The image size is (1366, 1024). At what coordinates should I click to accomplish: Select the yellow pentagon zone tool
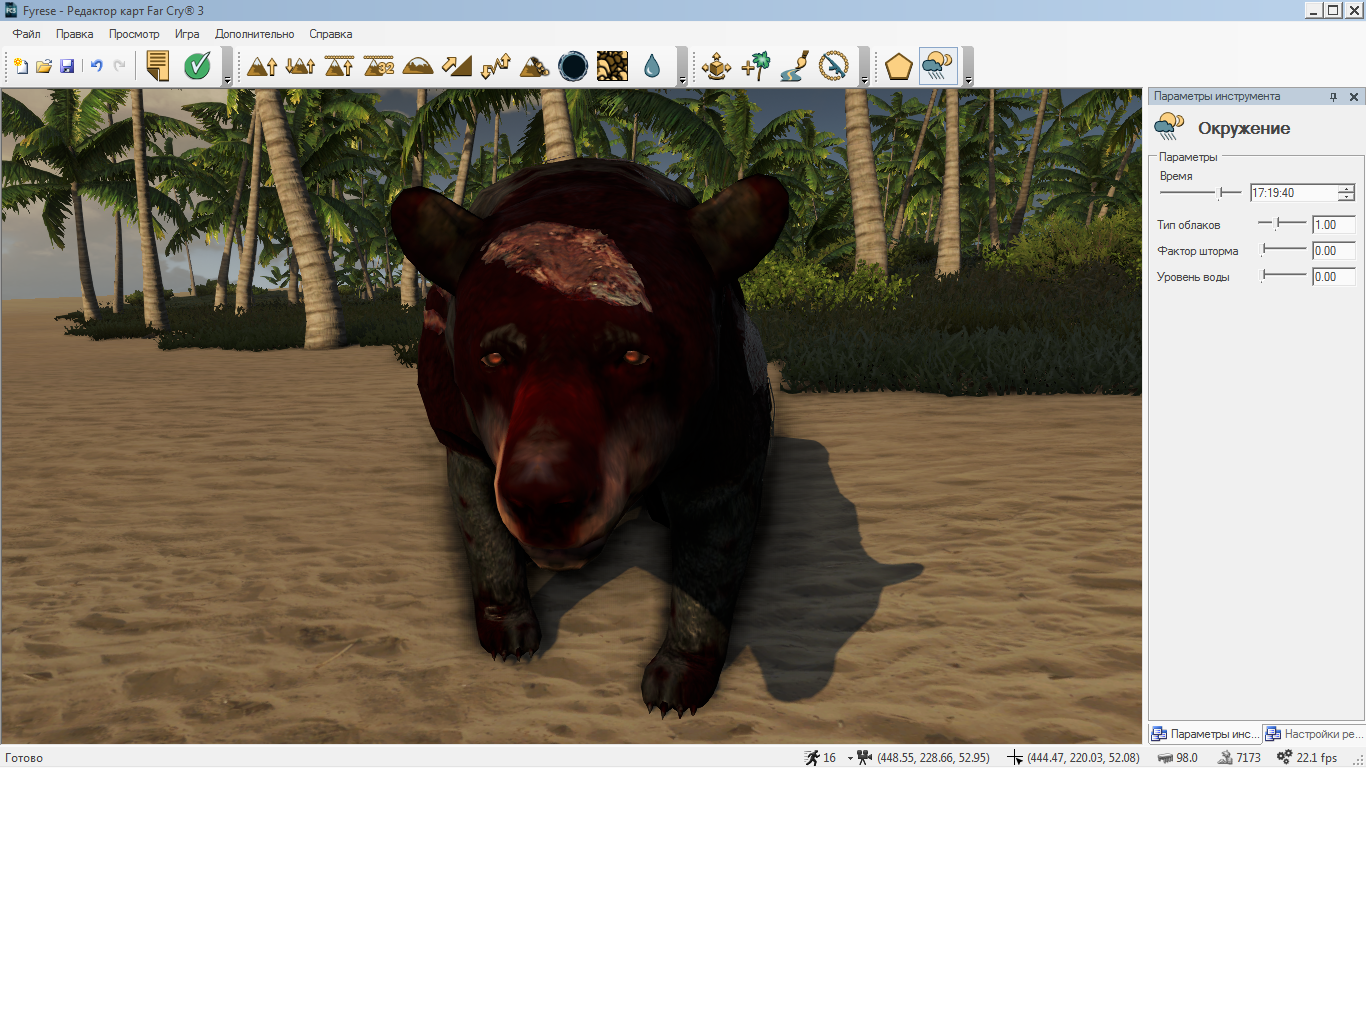899,66
